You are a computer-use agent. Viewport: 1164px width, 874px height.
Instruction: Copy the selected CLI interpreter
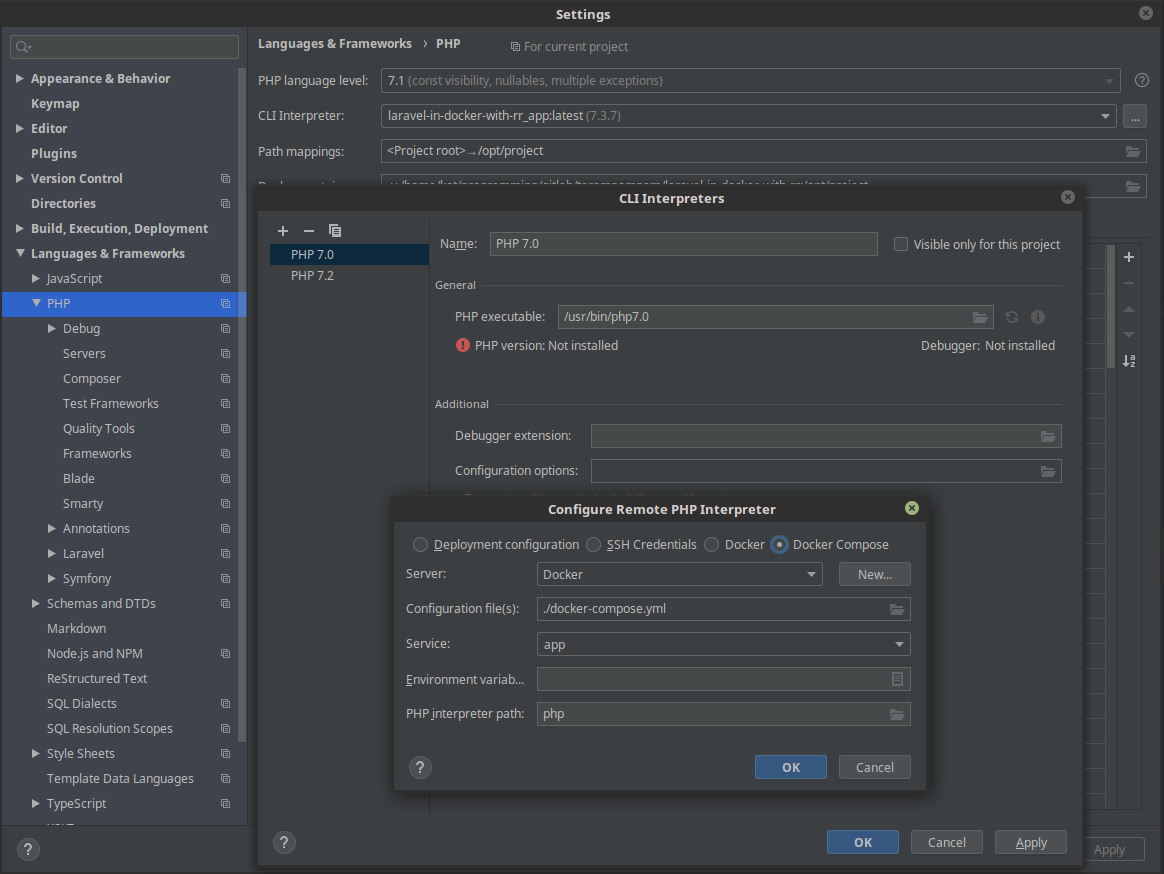pos(335,231)
